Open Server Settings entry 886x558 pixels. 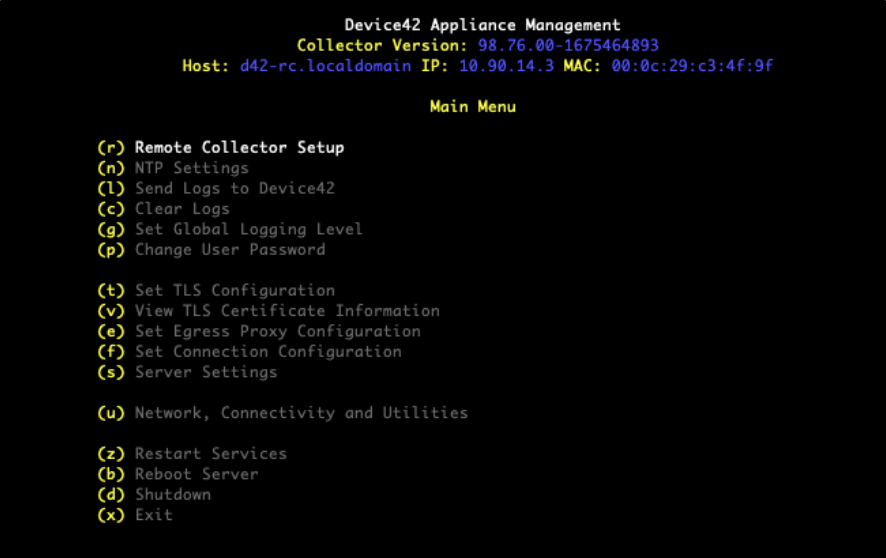point(188,372)
